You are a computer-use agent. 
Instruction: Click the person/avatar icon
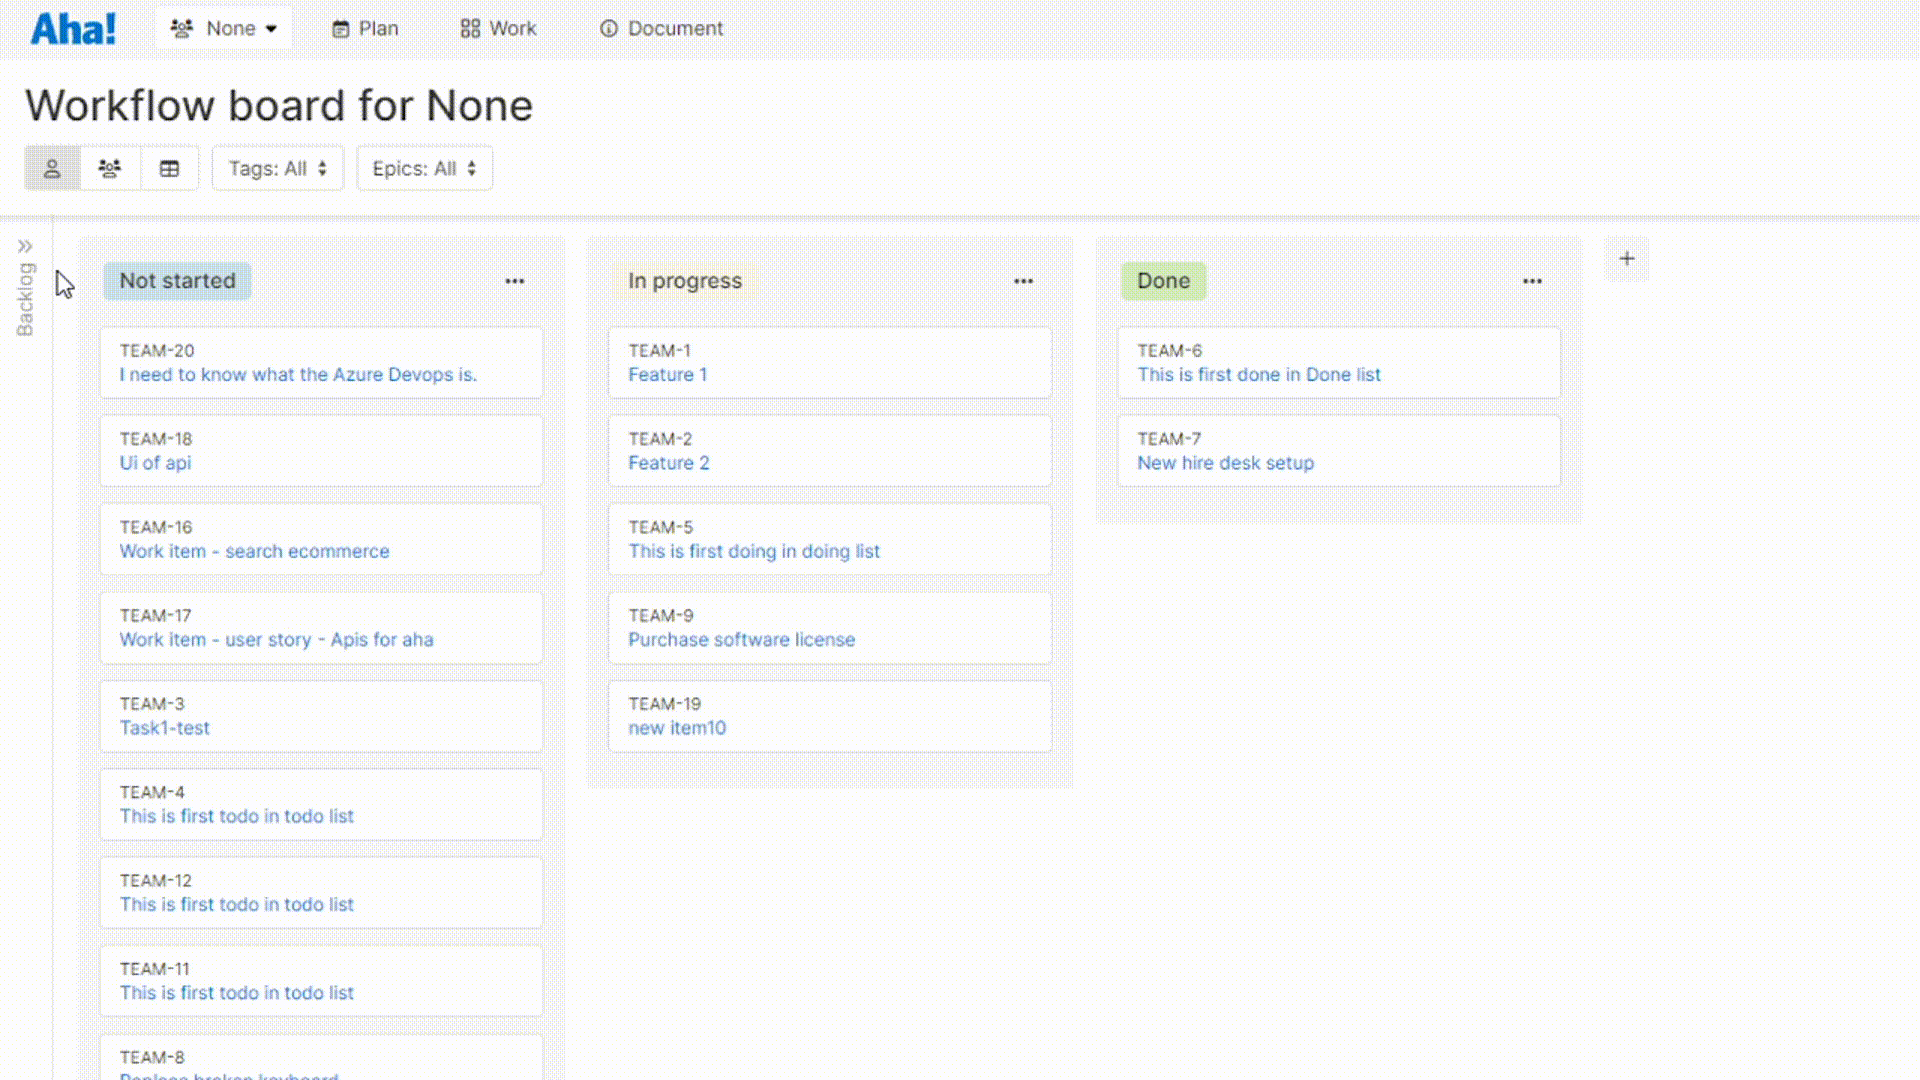[x=51, y=169]
